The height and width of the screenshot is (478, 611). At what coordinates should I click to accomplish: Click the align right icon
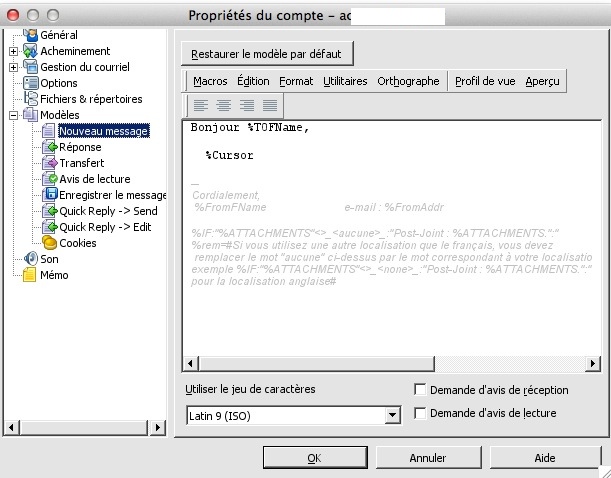[246, 105]
